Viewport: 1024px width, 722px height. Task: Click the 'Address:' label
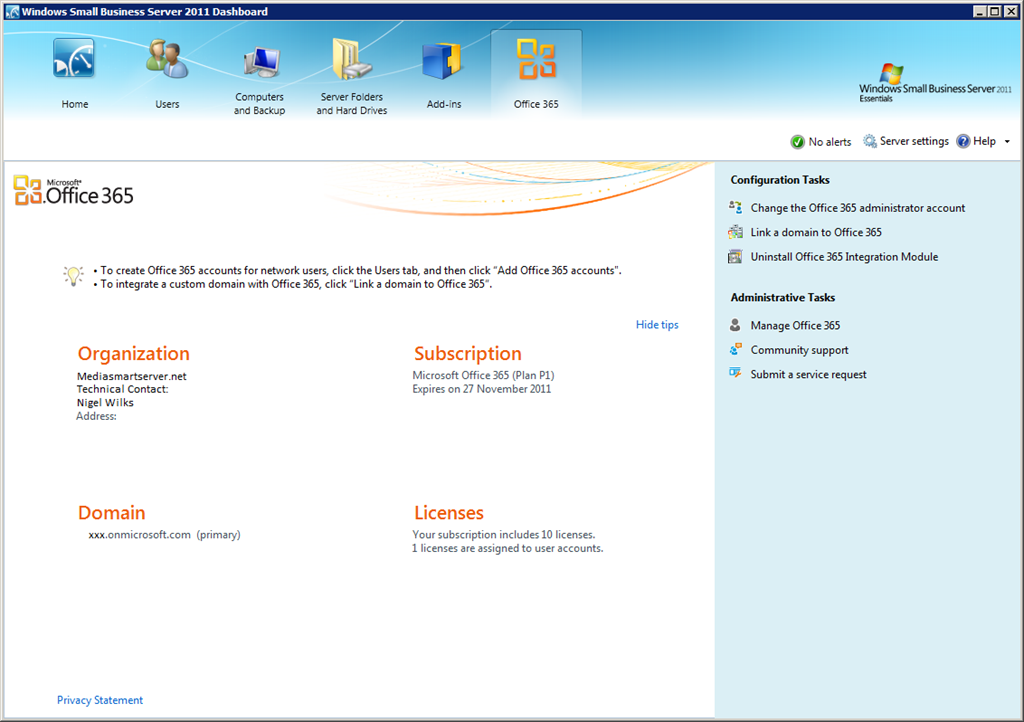coord(96,416)
